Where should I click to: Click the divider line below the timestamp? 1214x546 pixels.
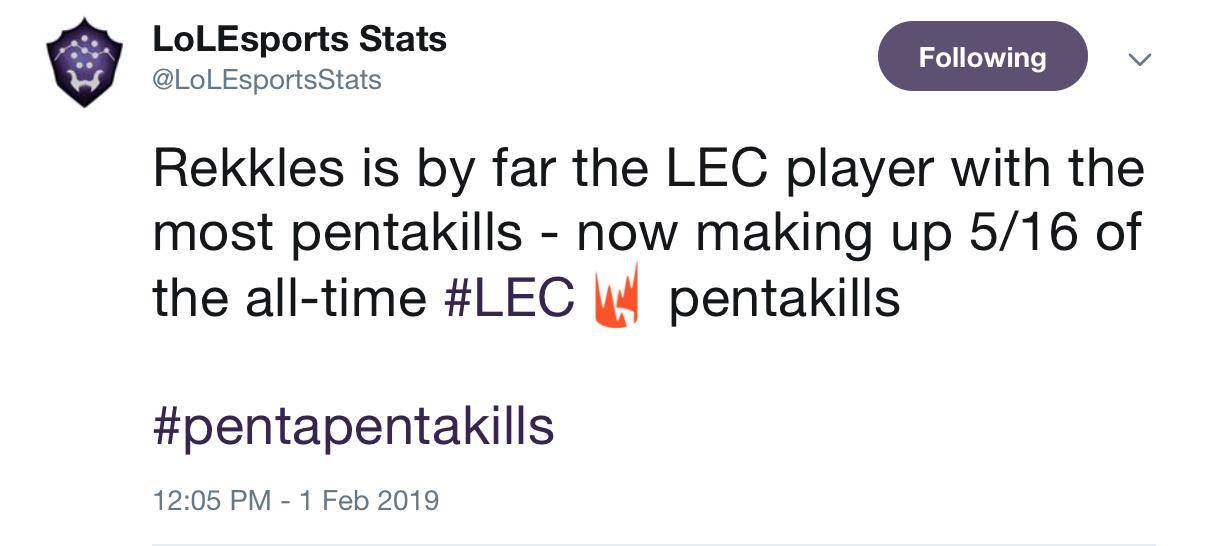click(x=653, y=544)
